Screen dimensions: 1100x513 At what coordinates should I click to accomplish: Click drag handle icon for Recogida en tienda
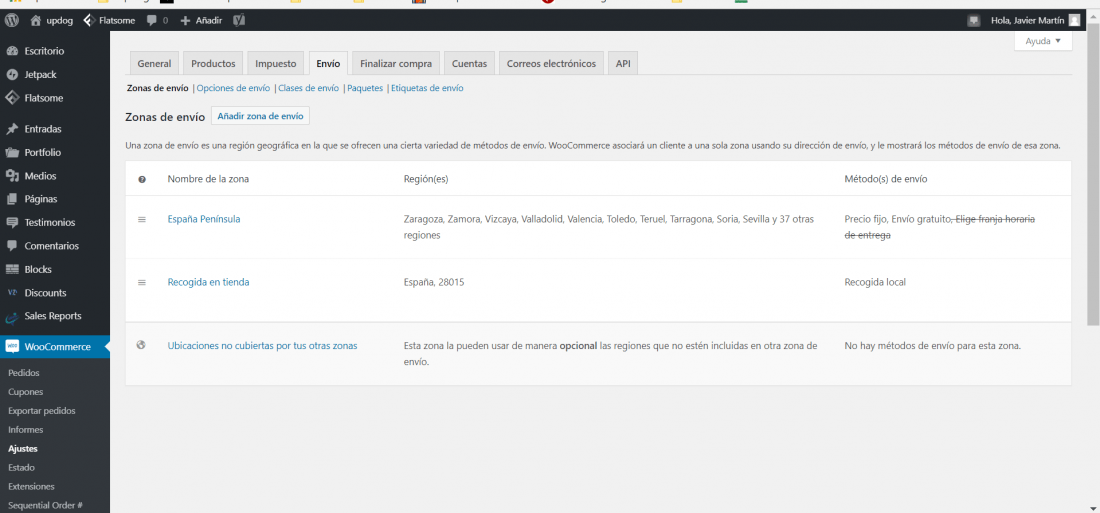click(142, 283)
